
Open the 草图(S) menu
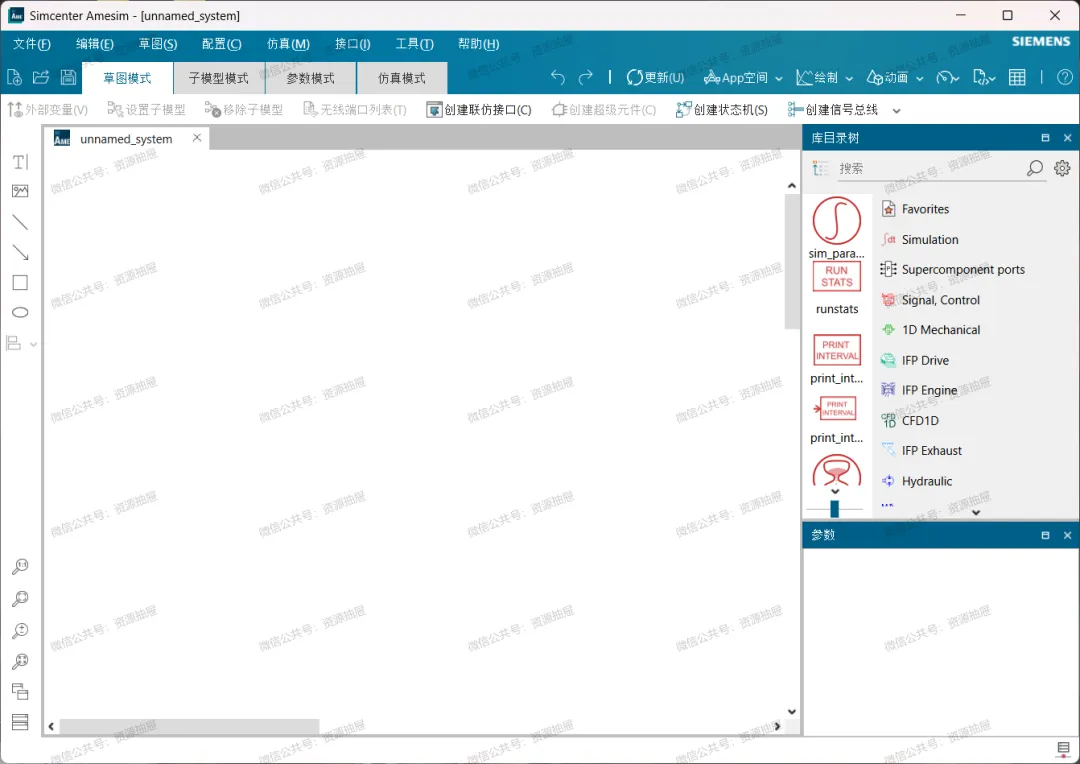click(x=158, y=44)
